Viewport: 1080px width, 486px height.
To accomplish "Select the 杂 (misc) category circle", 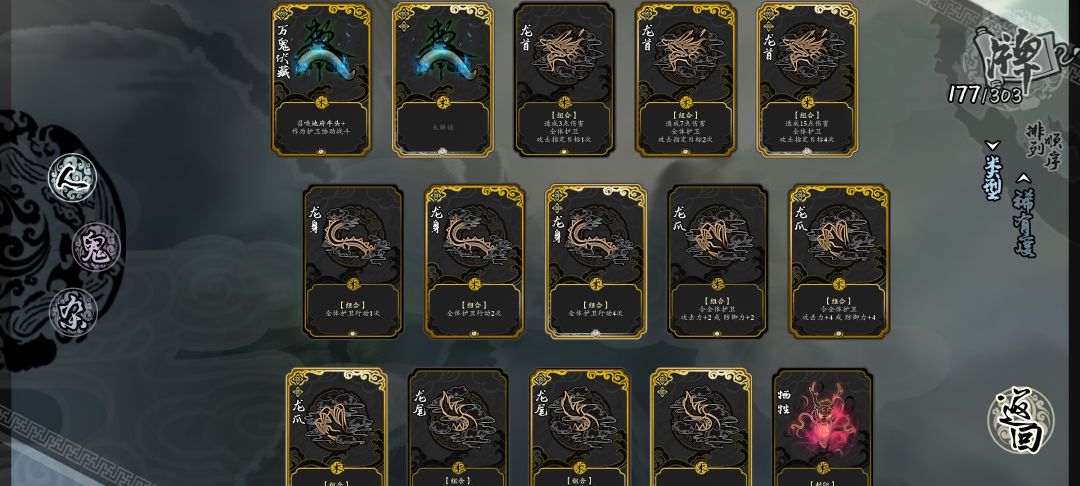I will [73, 313].
